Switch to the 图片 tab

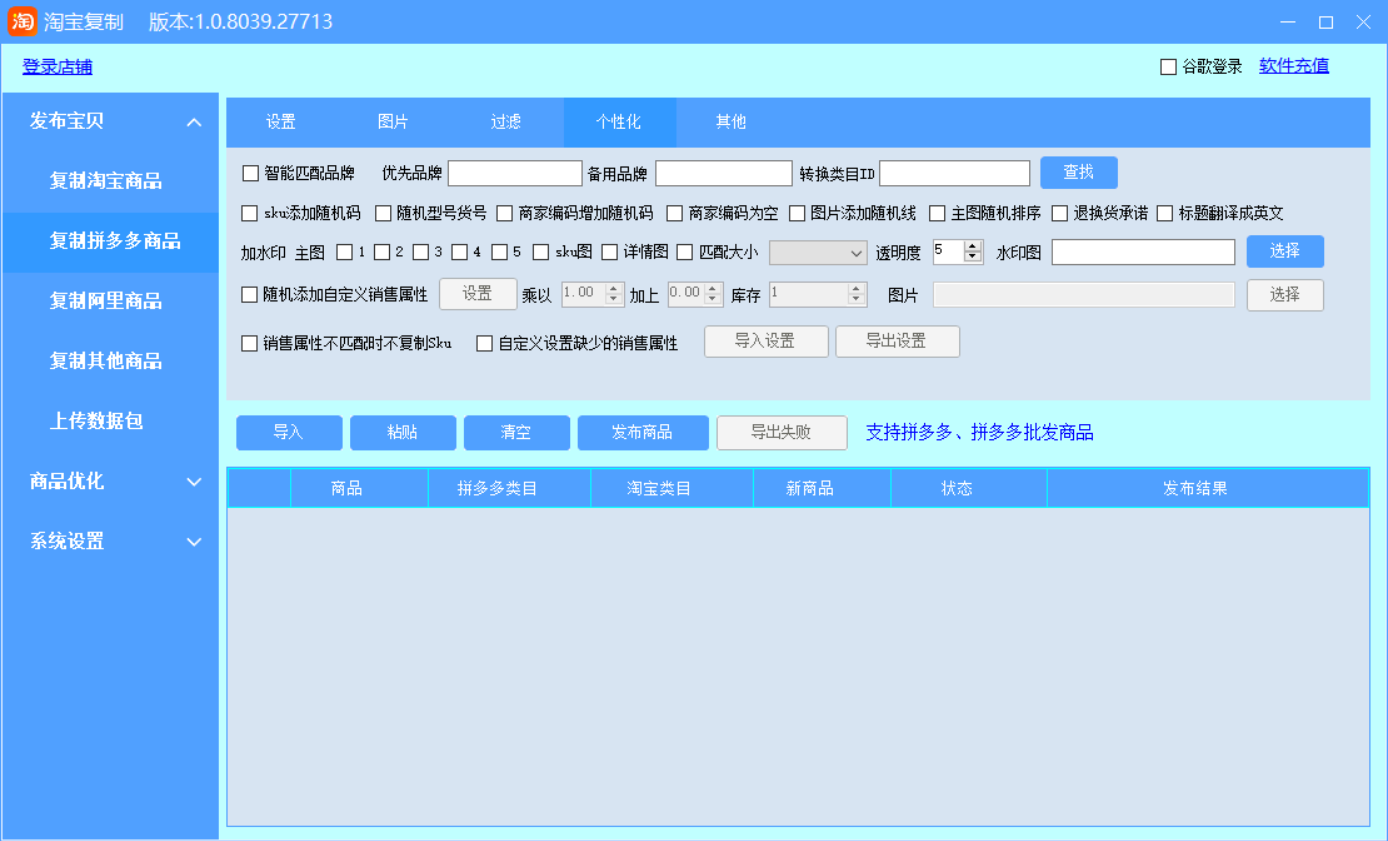393,122
